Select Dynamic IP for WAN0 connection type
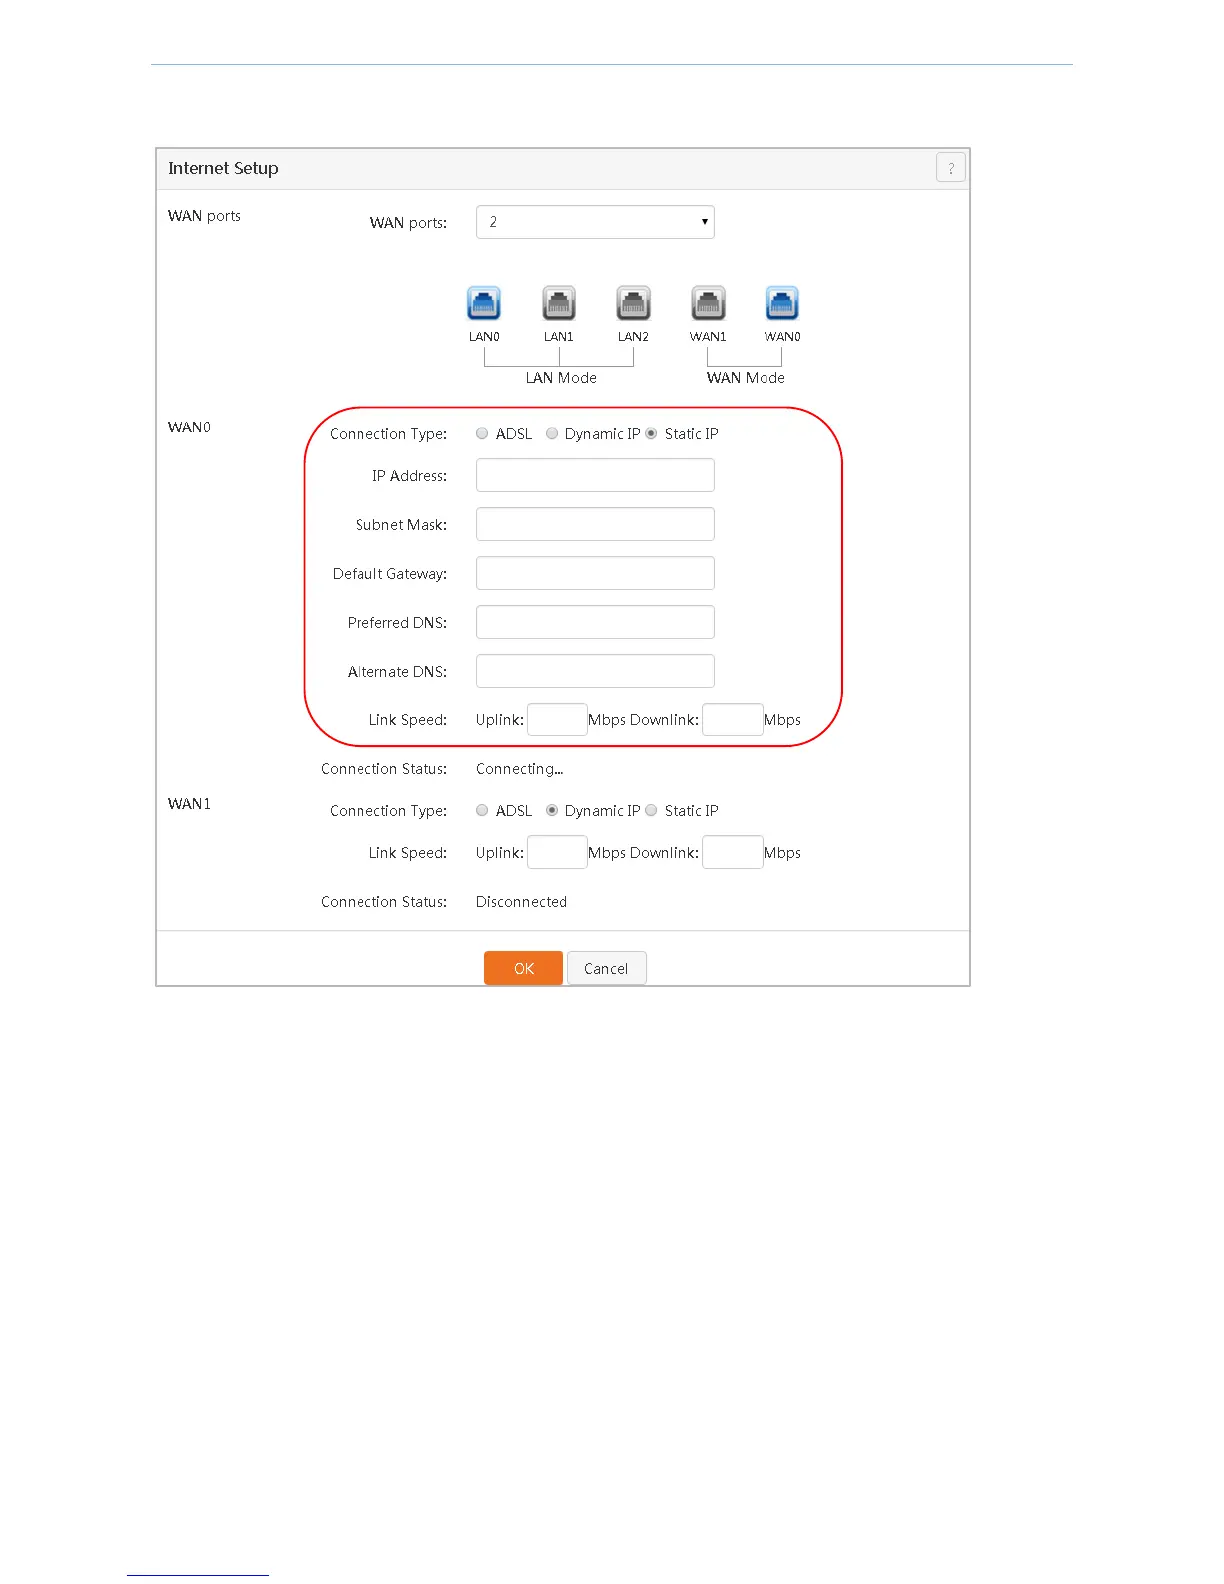1224x1584 pixels. (x=552, y=433)
